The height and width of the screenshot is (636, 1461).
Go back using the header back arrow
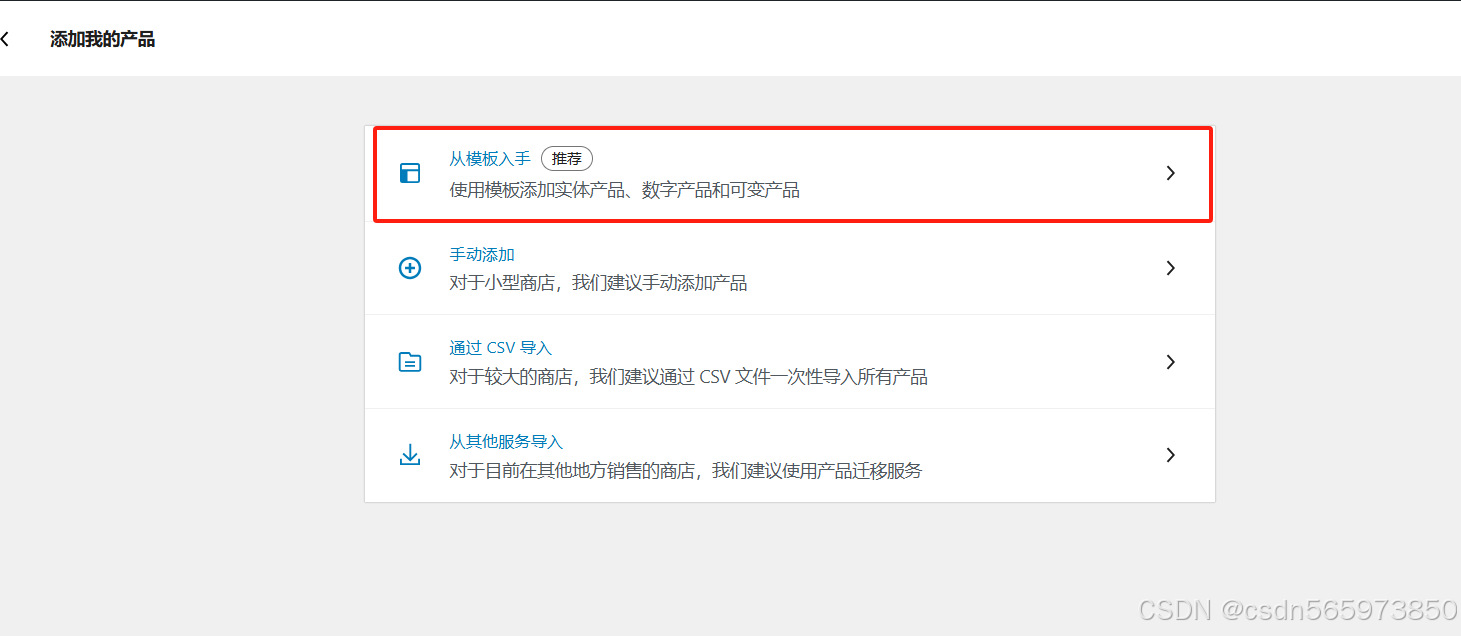(5, 39)
